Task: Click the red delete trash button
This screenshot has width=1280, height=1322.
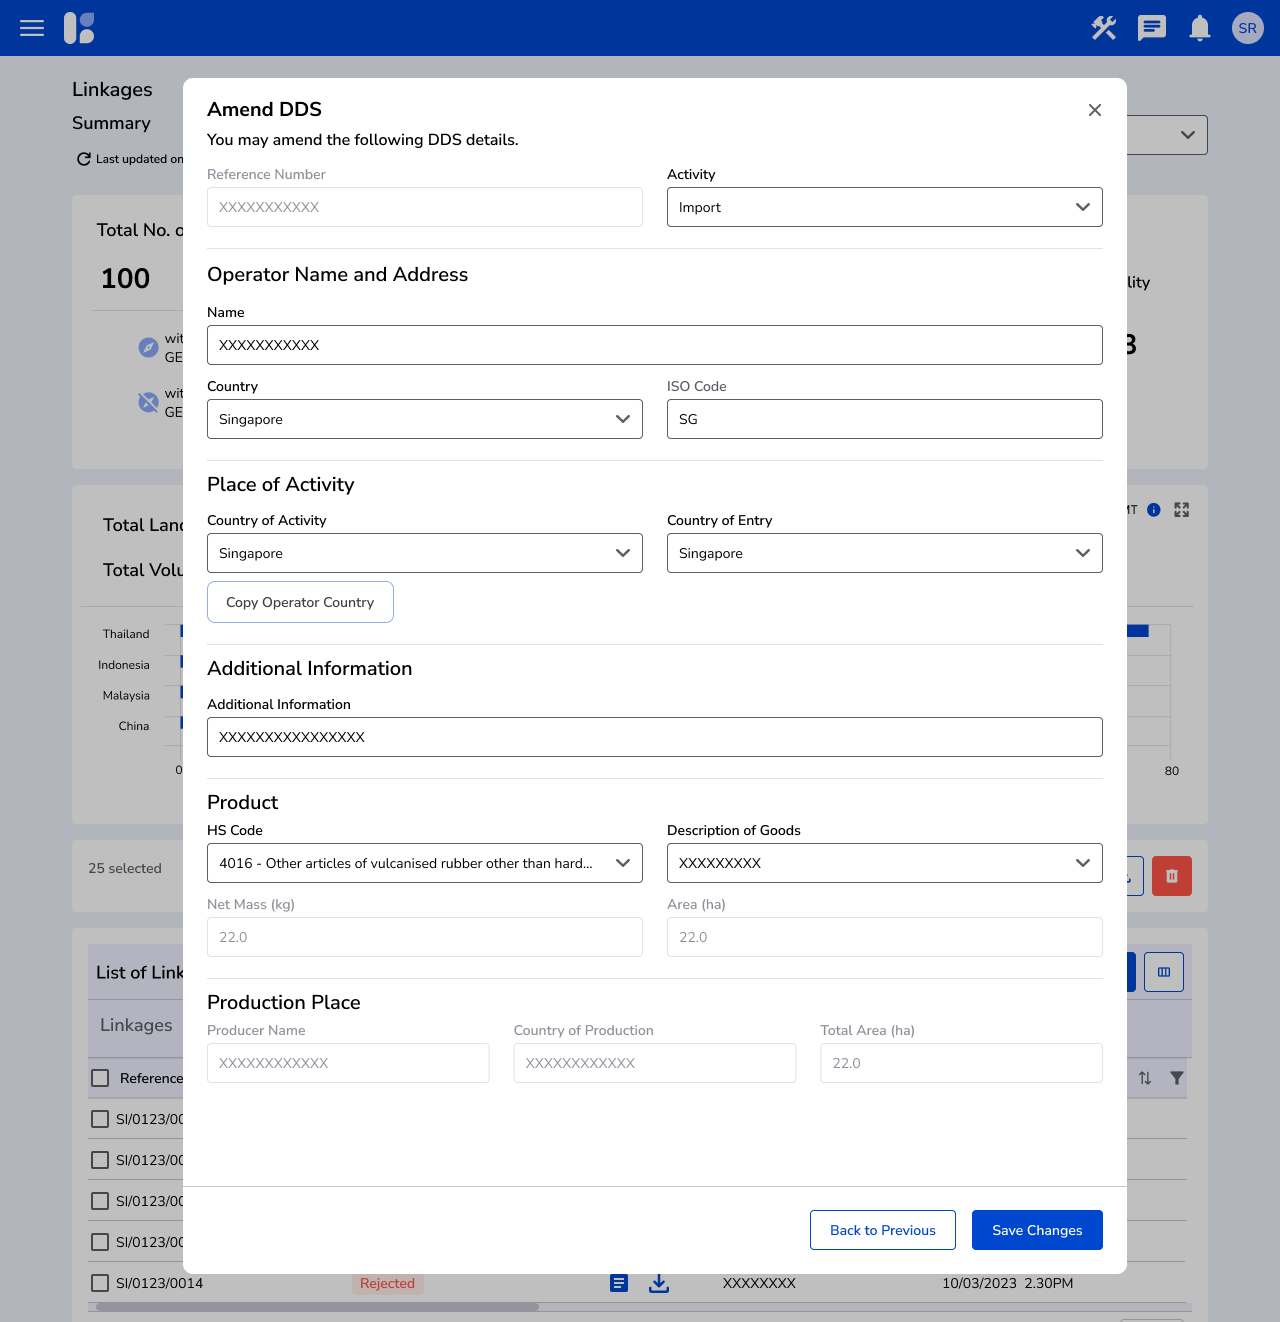Action: [x=1171, y=876]
